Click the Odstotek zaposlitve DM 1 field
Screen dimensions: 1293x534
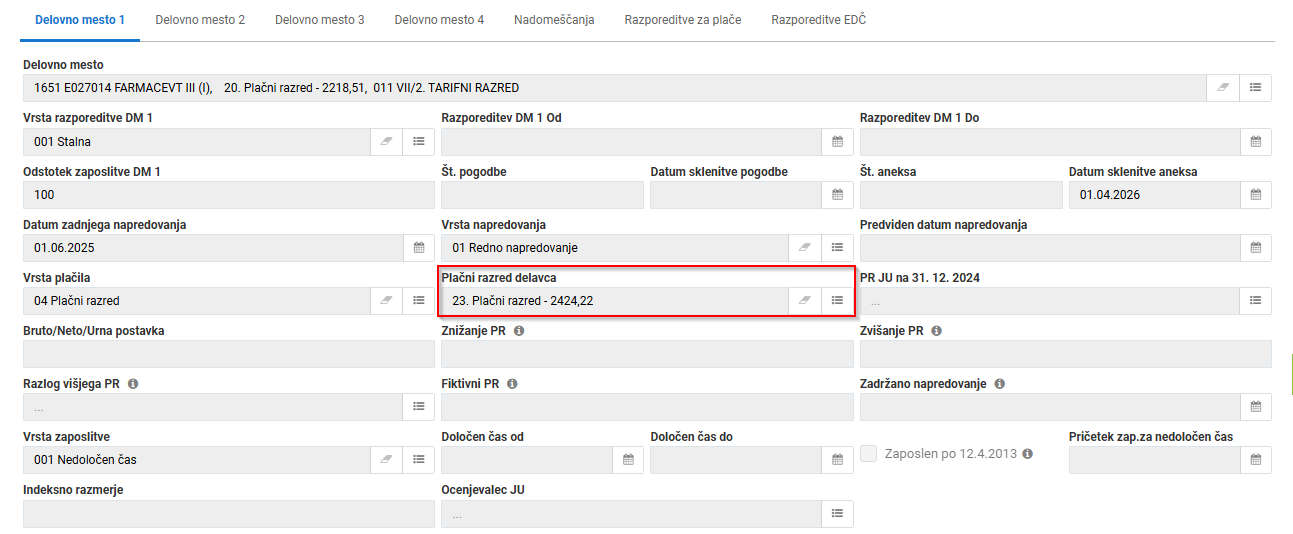click(x=228, y=195)
